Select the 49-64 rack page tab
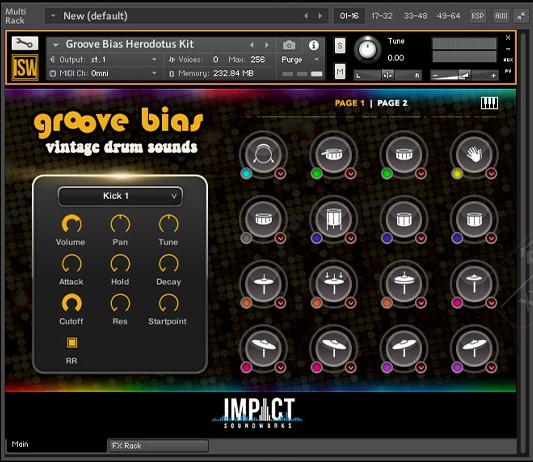 pos(448,16)
